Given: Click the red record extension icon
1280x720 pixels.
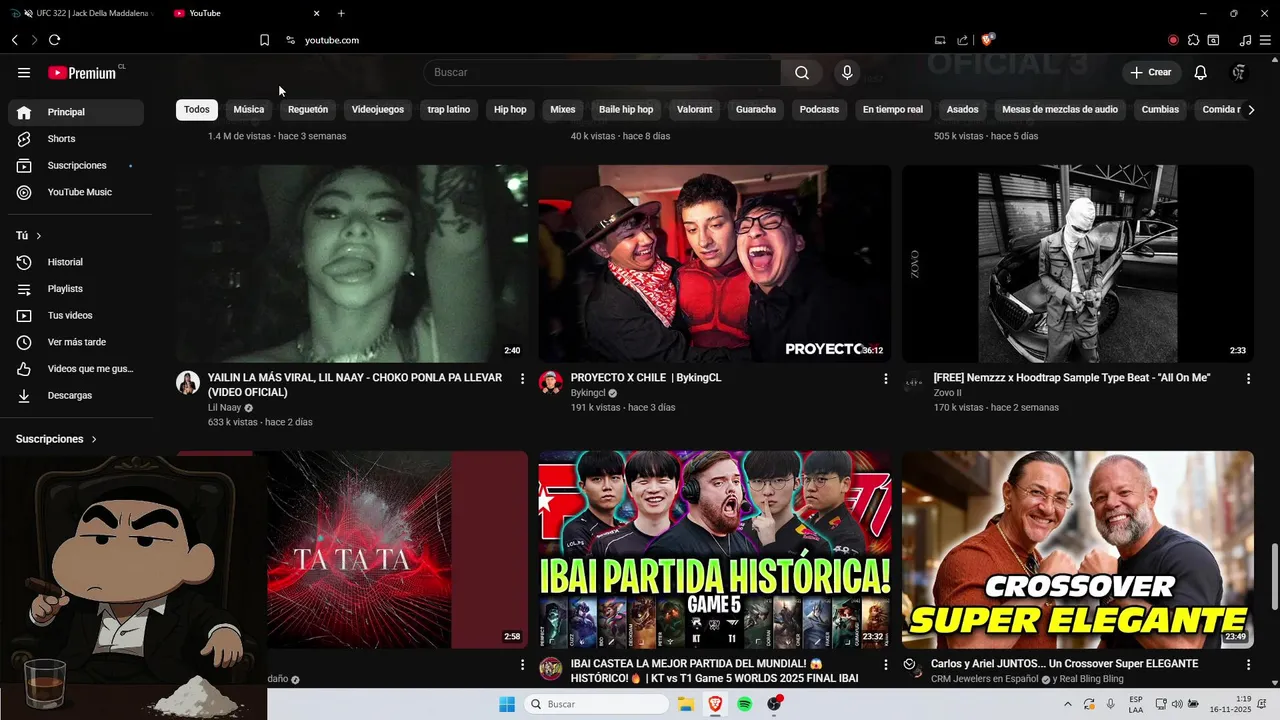Looking at the screenshot, I should (1173, 40).
